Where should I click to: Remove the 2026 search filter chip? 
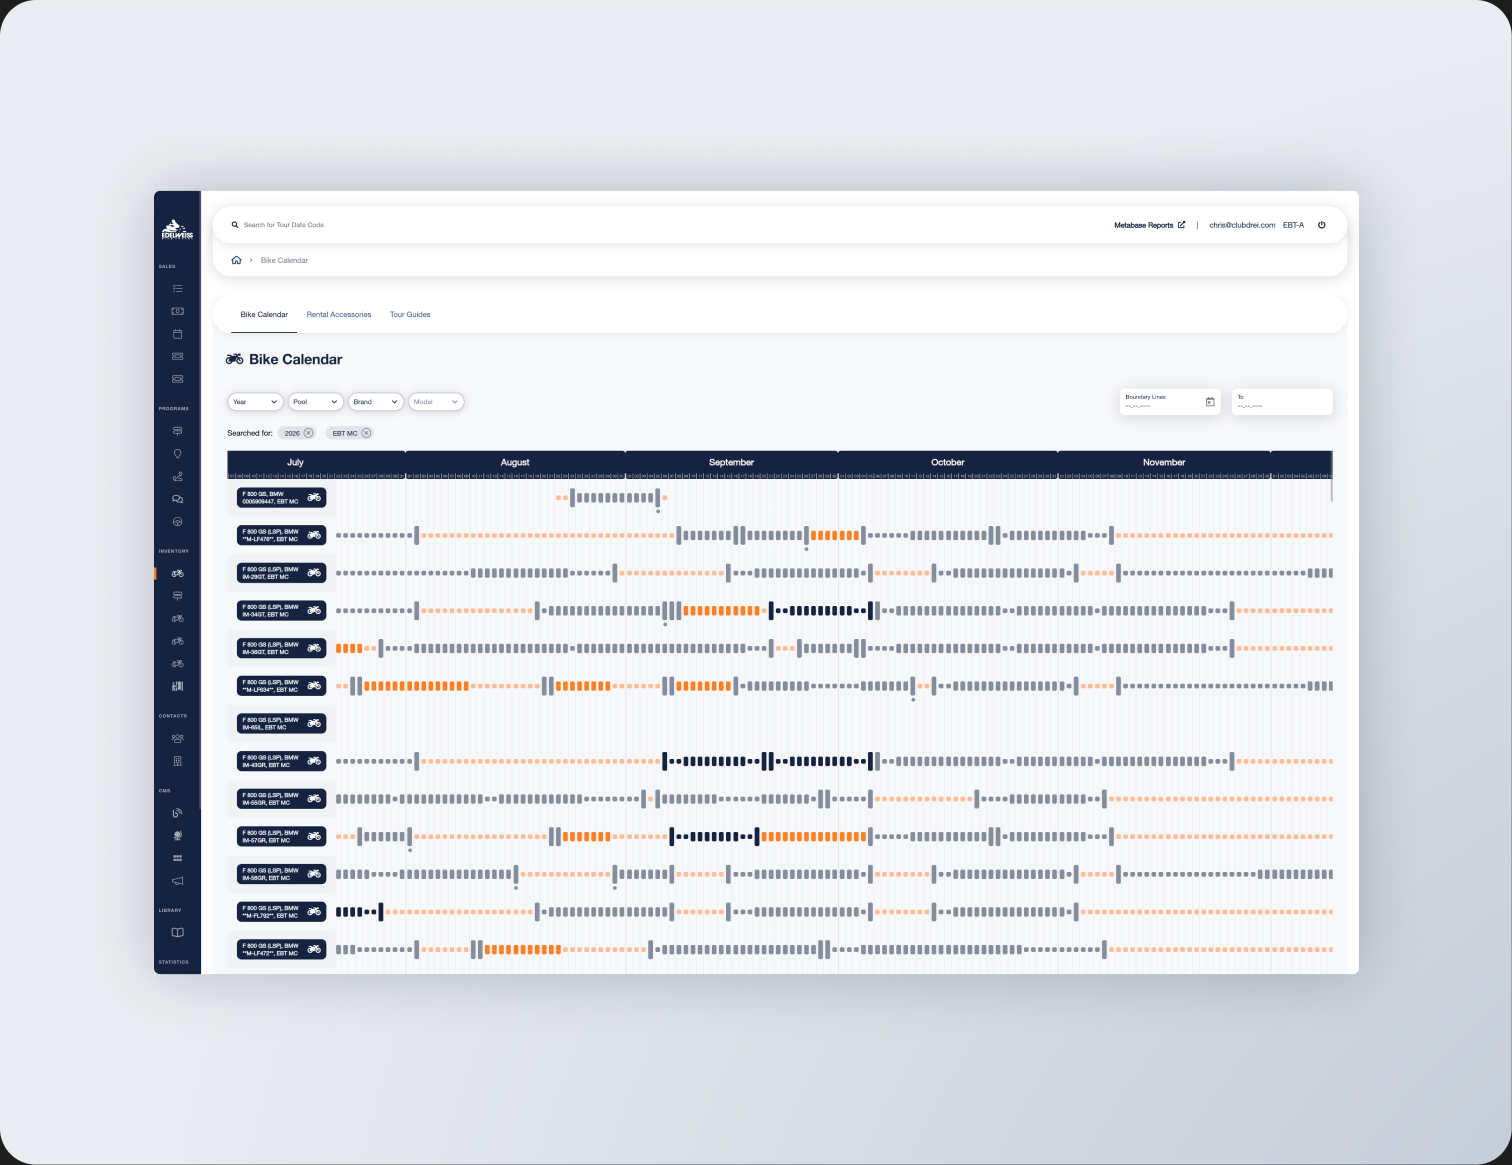[308, 433]
